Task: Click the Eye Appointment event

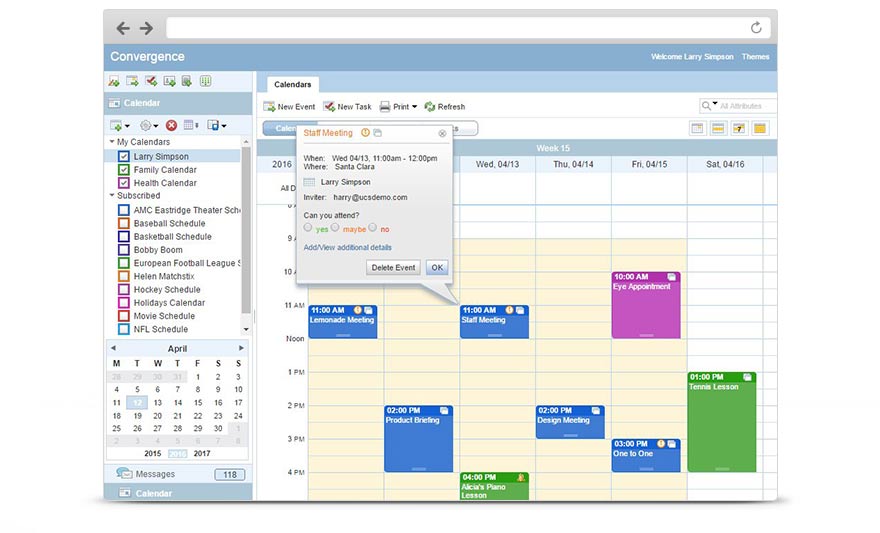Action: click(646, 305)
